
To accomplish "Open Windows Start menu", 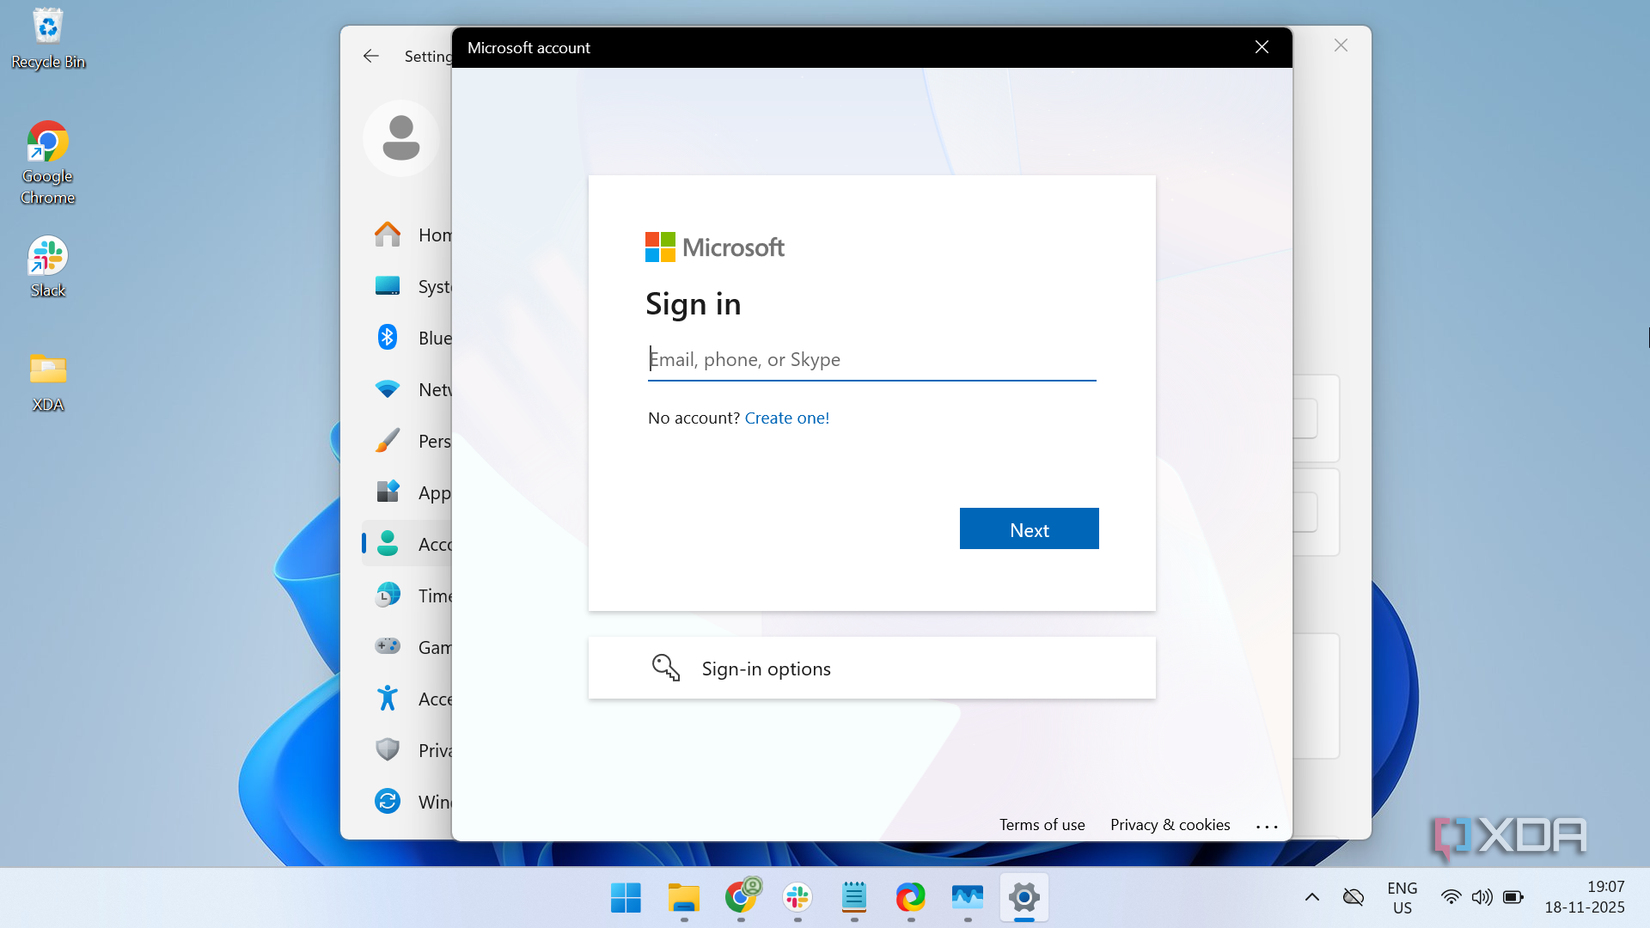I will pyautogui.click(x=626, y=898).
